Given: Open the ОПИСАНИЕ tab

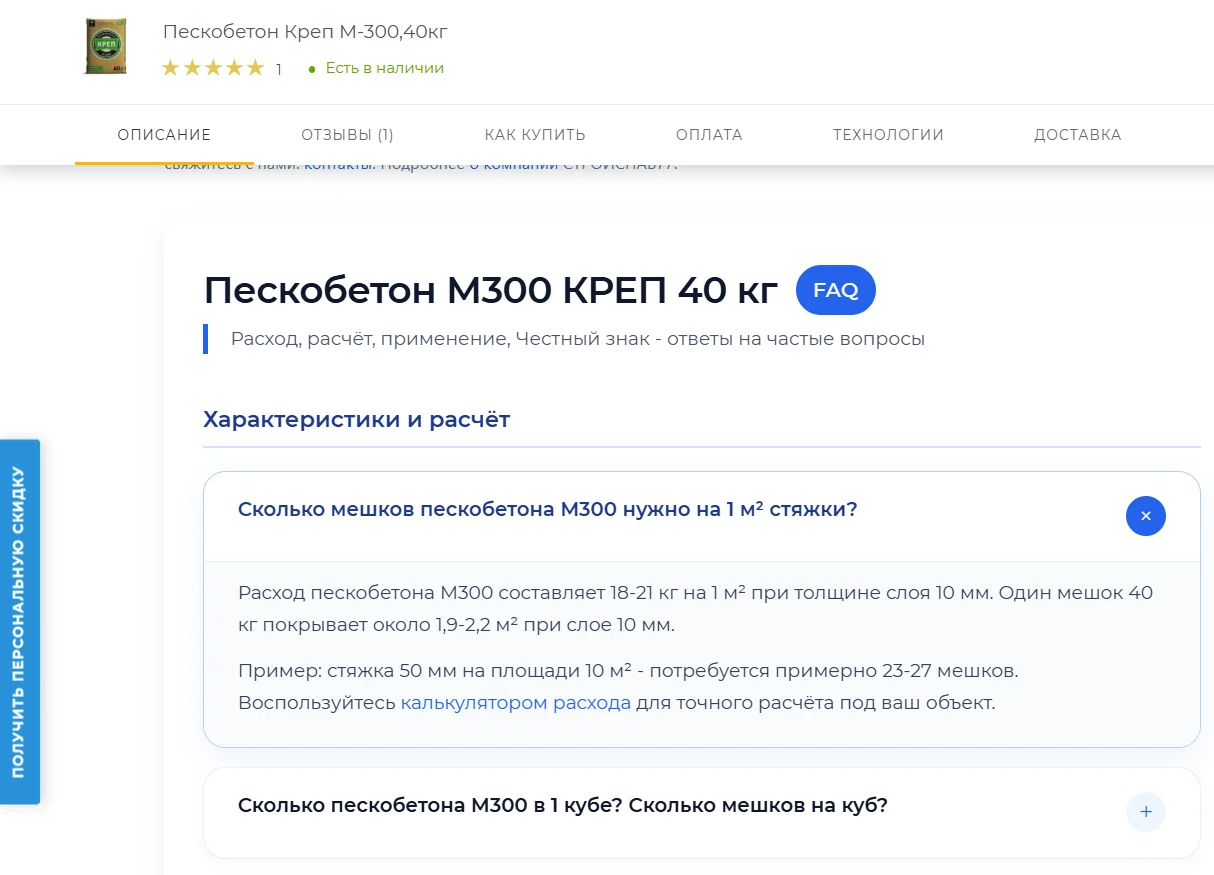Looking at the screenshot, I should pos(164,135).
